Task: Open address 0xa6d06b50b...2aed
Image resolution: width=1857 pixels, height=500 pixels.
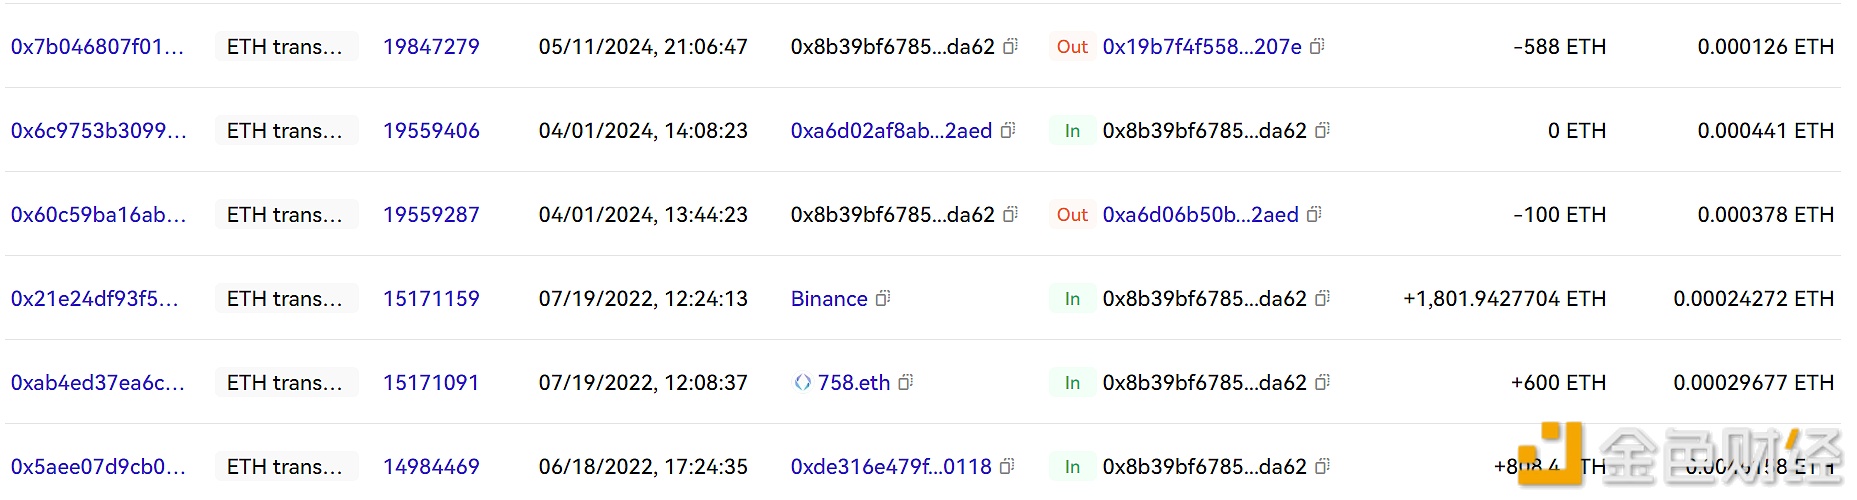Action: pos(1200,214)
